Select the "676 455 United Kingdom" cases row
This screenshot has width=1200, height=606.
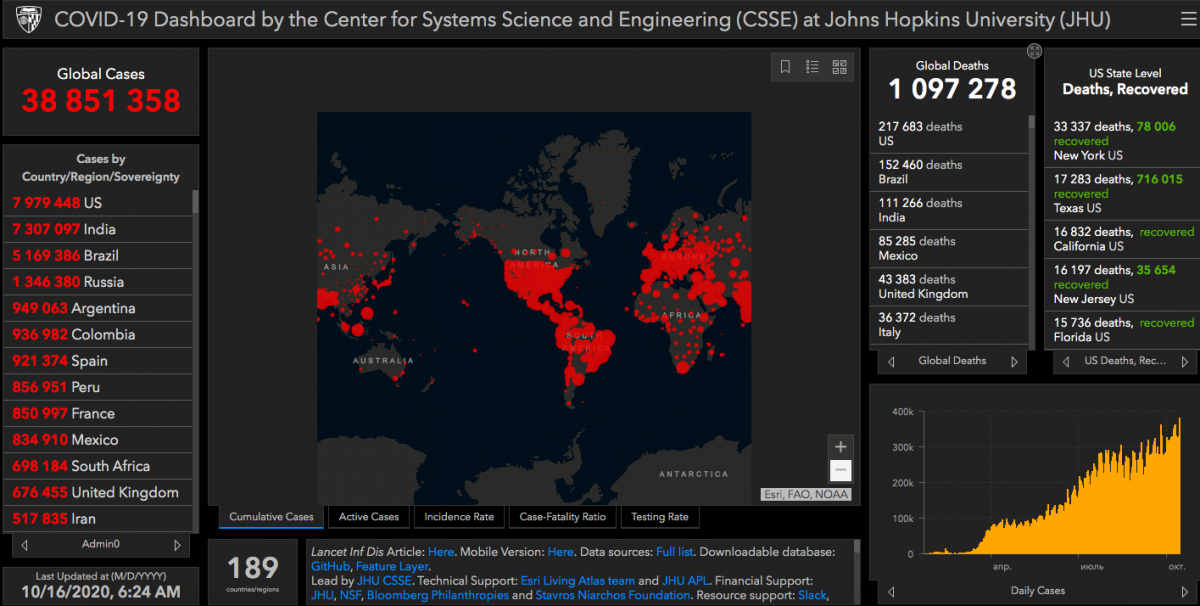pyautogui.click(x=98, y=492)
